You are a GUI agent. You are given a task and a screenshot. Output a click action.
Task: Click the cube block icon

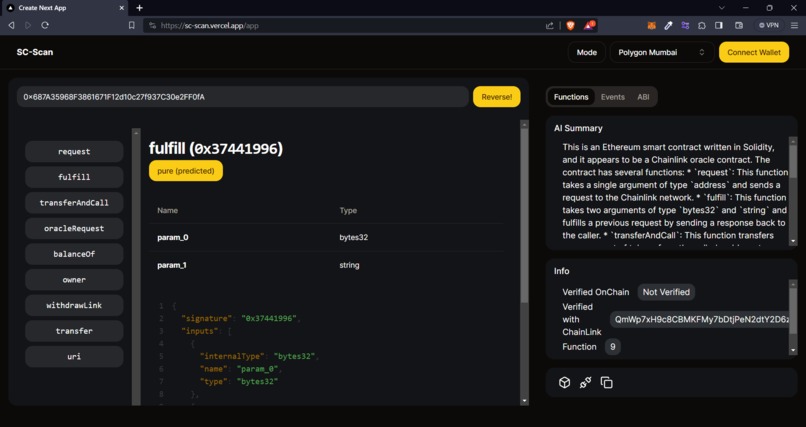(x=564, y=382)
